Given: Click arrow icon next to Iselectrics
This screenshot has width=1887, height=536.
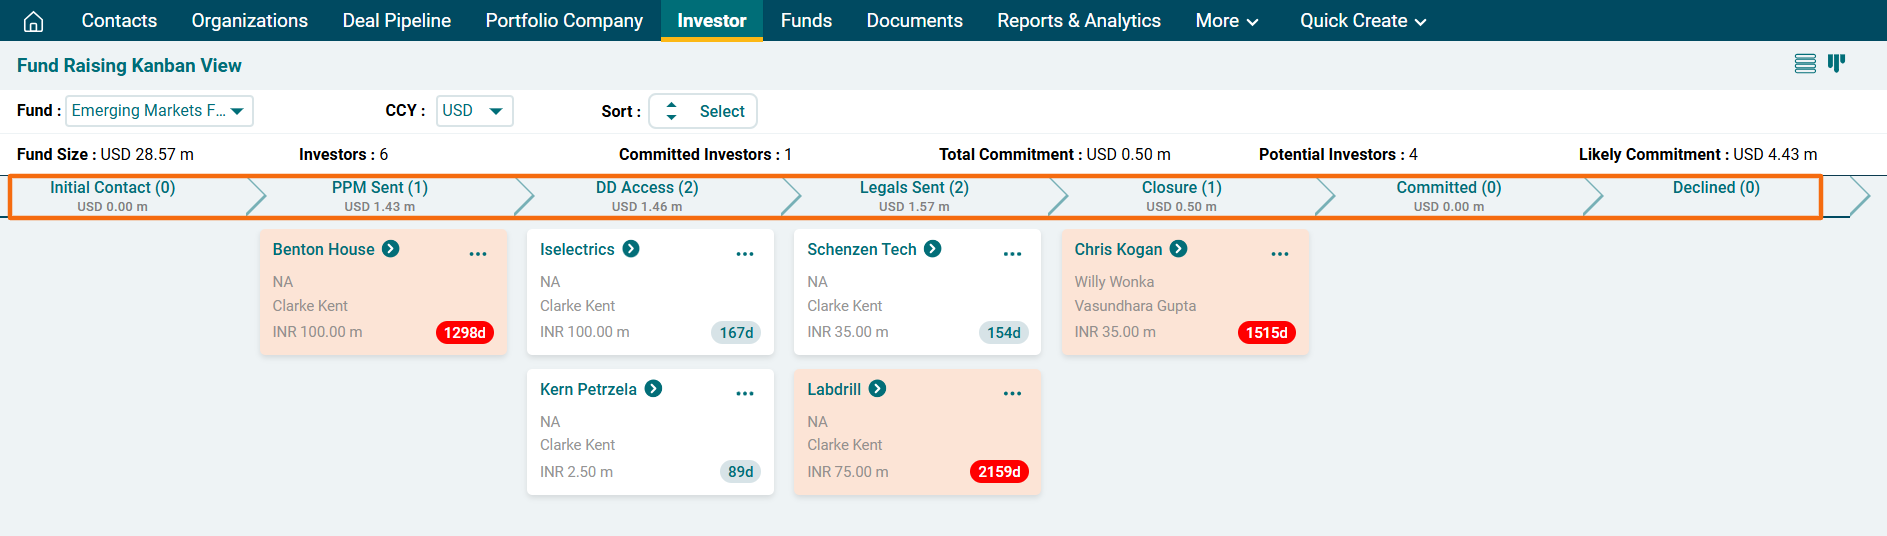Looking at the screenshot, I should point(631,249).
